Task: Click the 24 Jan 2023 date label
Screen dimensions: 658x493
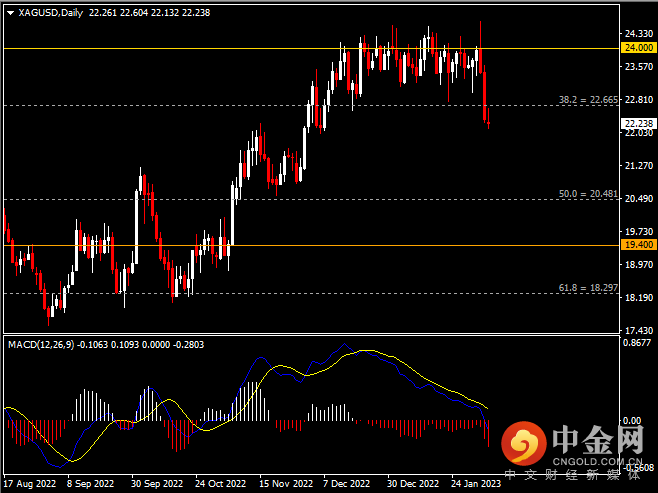Action: pos(477,484)
